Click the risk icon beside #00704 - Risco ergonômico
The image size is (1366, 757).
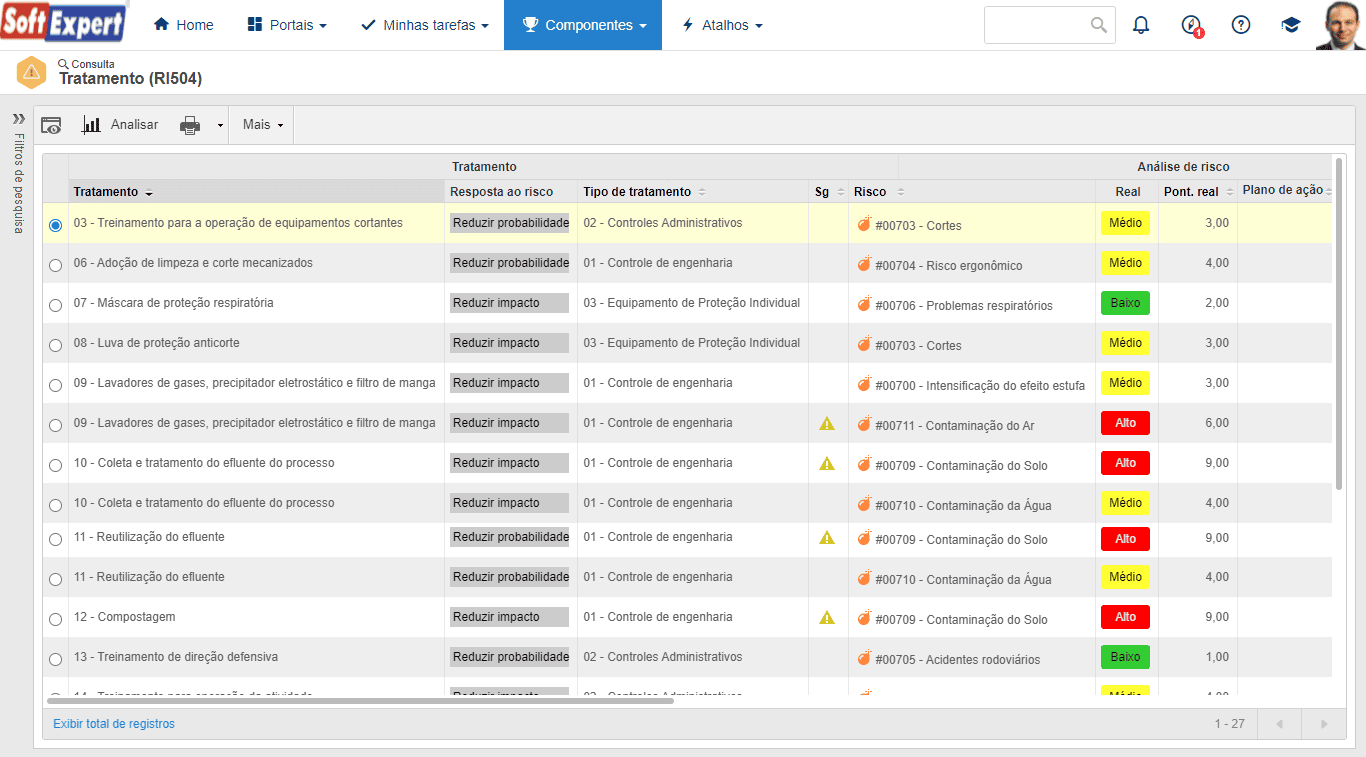[864, 264]
